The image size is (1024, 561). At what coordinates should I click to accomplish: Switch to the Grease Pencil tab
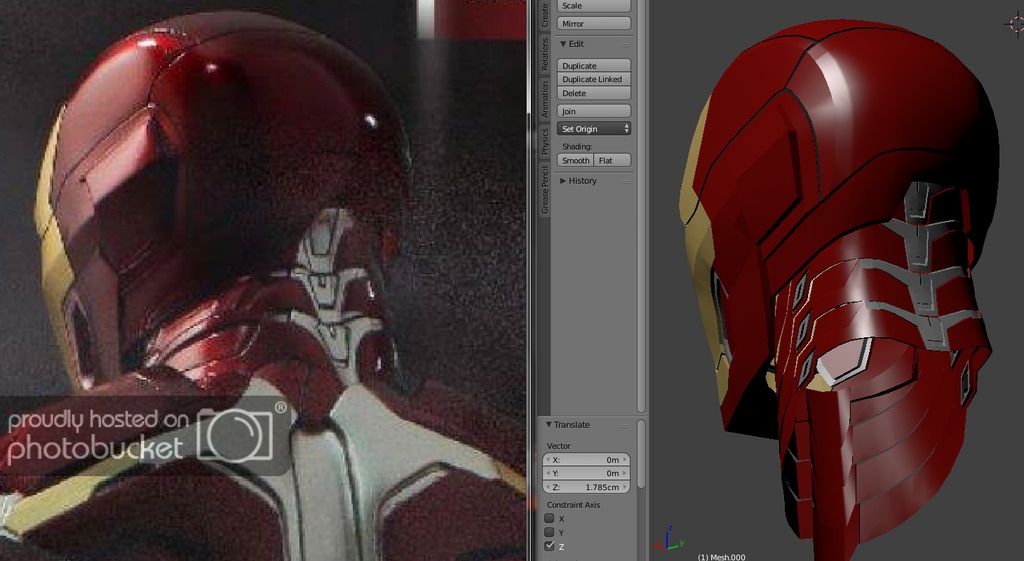[x=545, y=189]
